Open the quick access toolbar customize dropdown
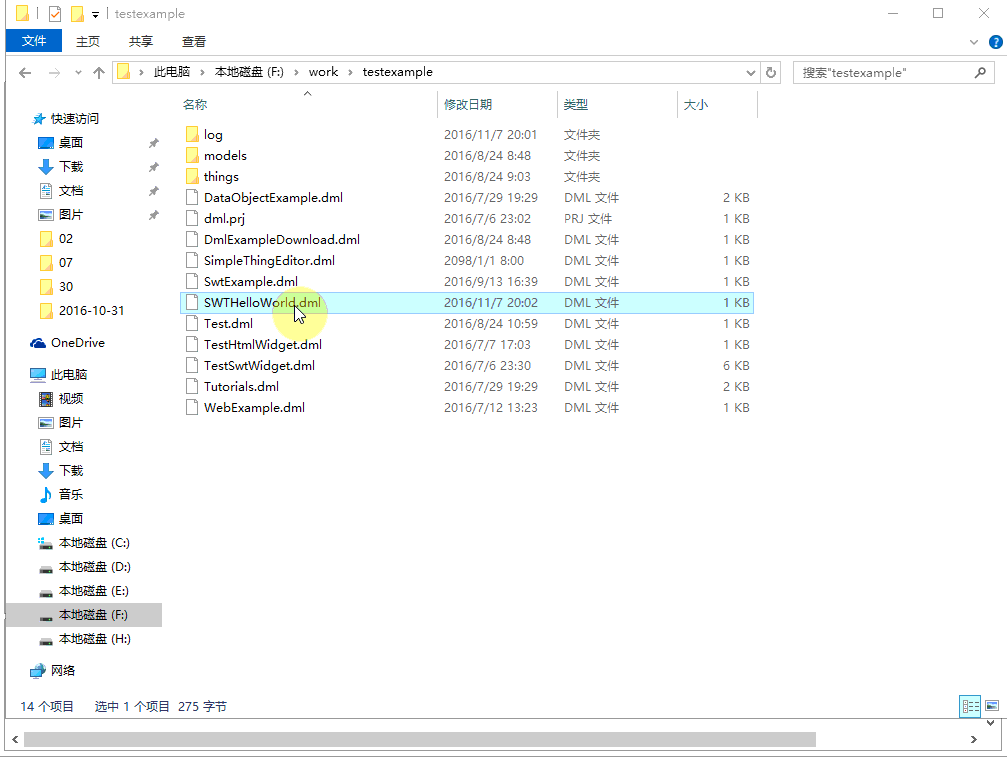The width and height of the screenshot is (1007, 757). (95, 14)
